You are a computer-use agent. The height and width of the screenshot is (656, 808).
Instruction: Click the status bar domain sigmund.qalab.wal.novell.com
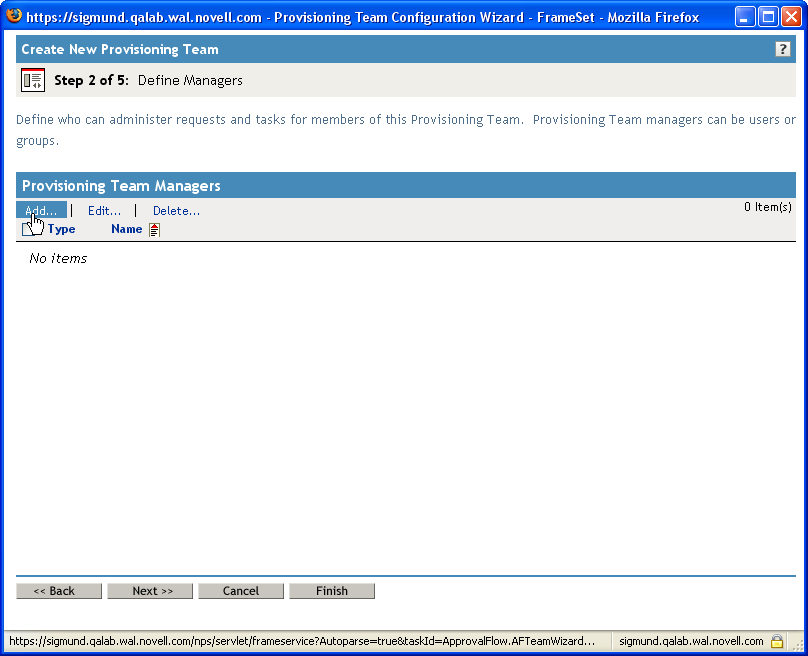point(691,641)
